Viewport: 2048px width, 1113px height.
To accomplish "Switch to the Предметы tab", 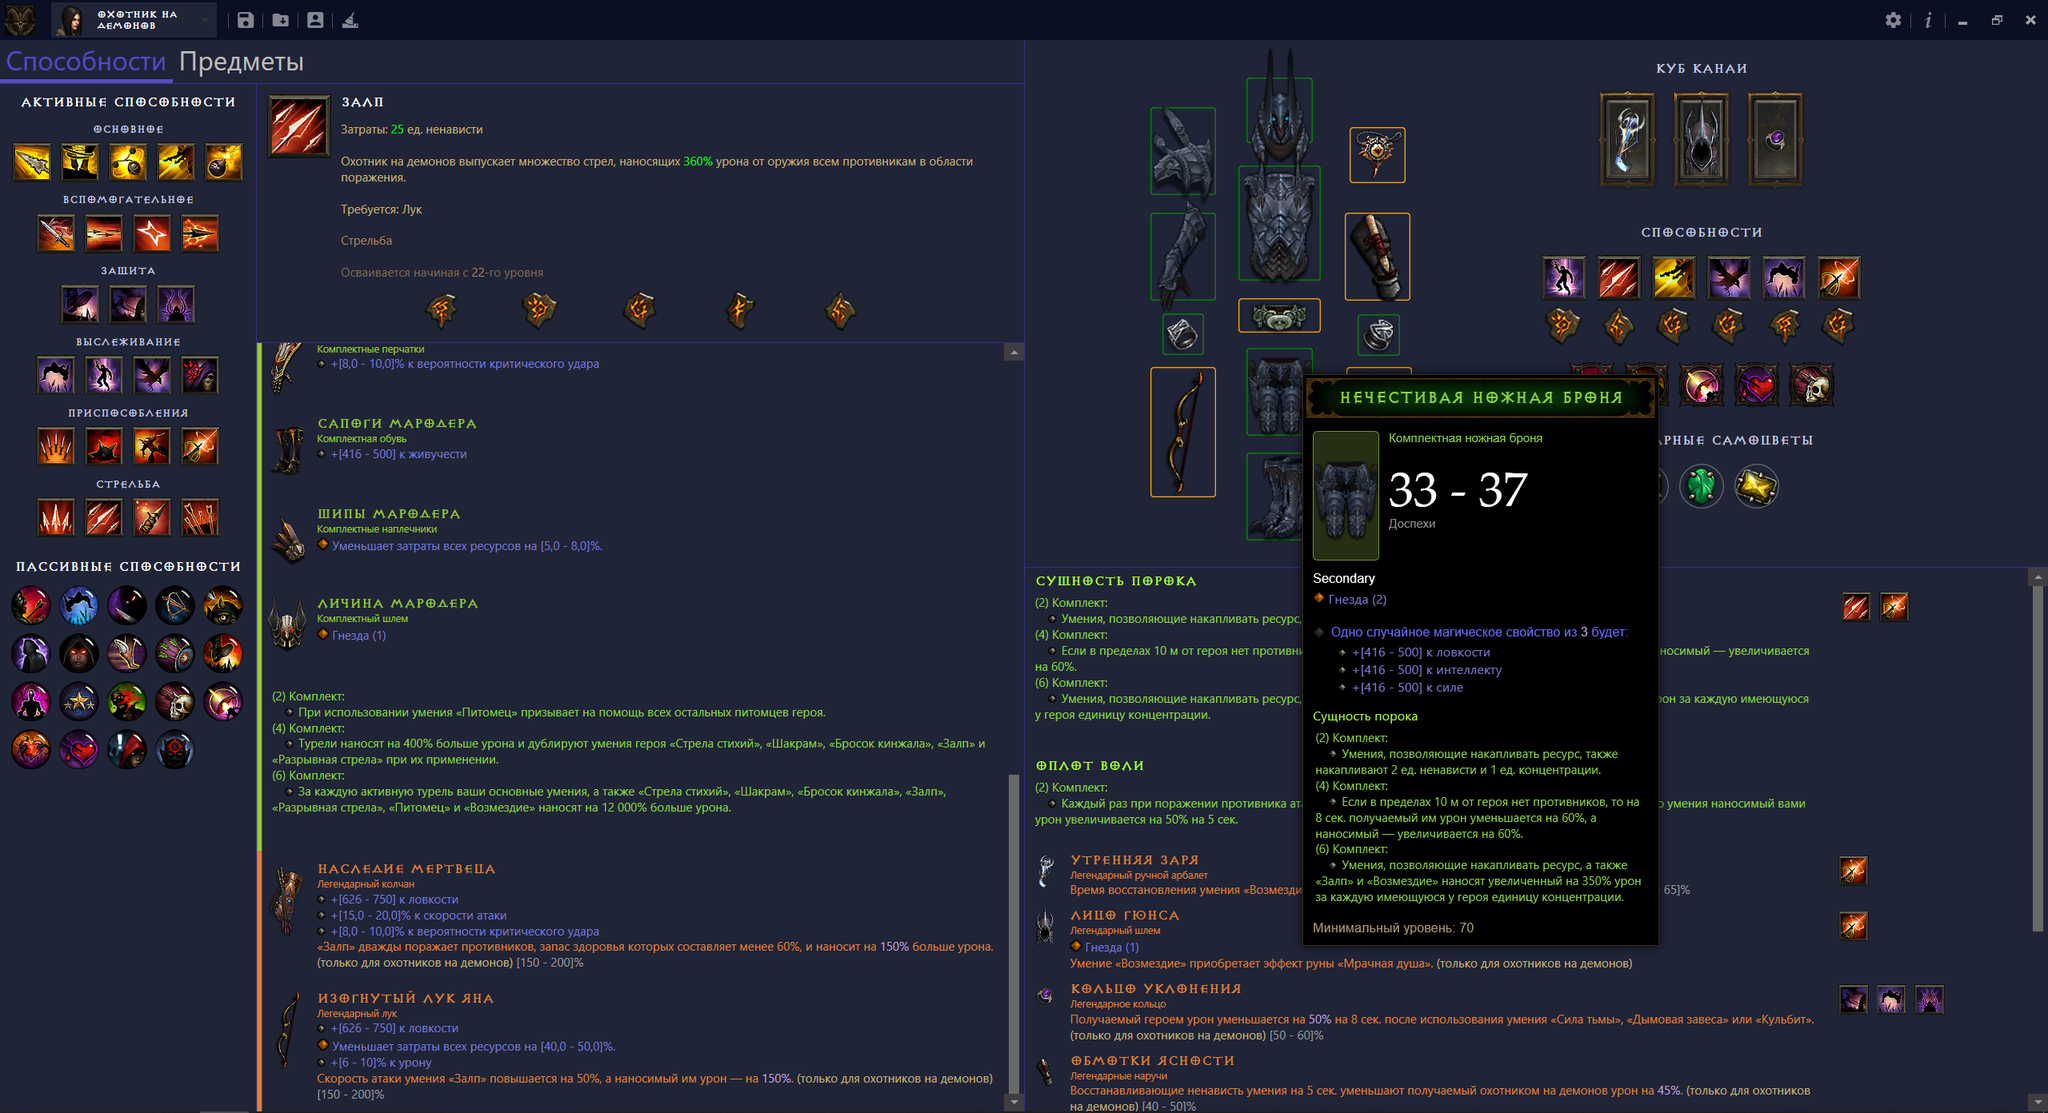I will pyautogui.click(x=241, y=62).
